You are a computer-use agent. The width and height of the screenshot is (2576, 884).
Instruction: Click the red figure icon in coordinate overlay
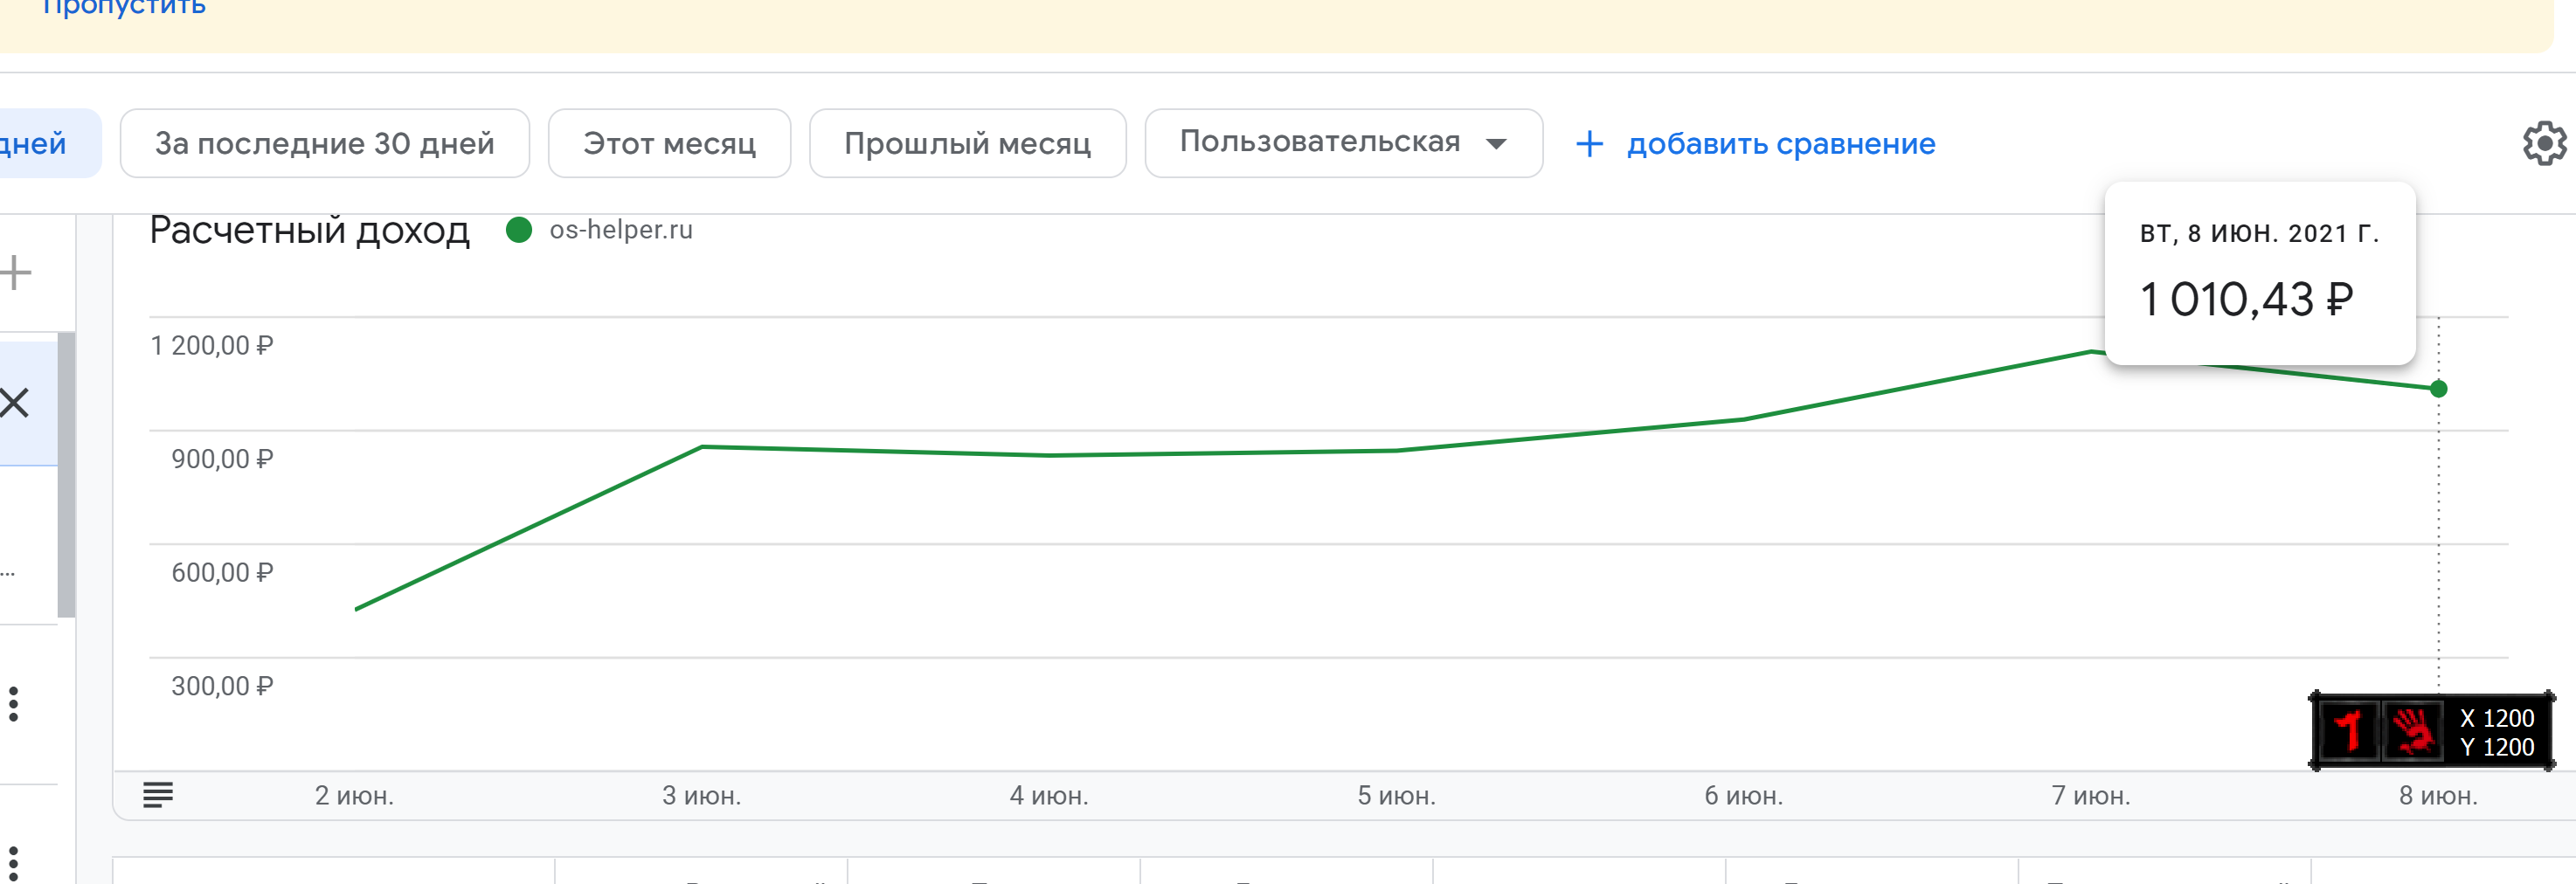click(2348, 732)
